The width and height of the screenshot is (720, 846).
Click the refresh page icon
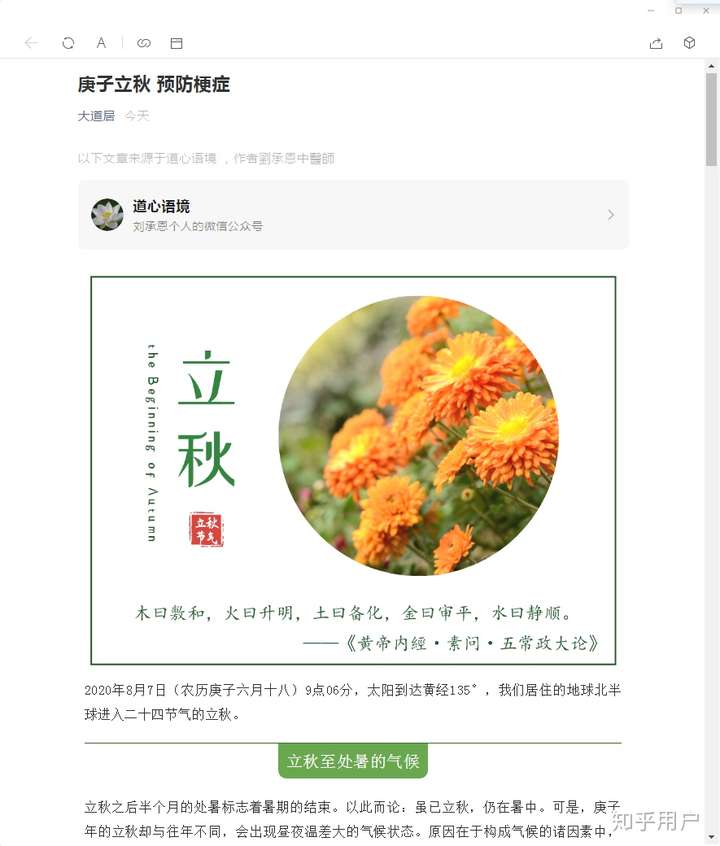[x=68, y=43]
